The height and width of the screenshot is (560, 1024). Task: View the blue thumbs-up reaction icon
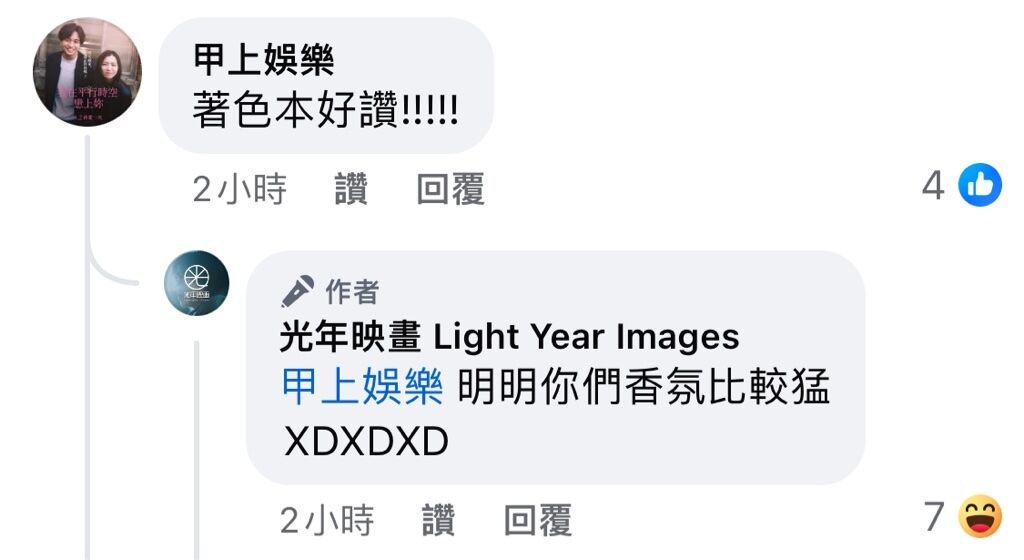coord(980,185)
